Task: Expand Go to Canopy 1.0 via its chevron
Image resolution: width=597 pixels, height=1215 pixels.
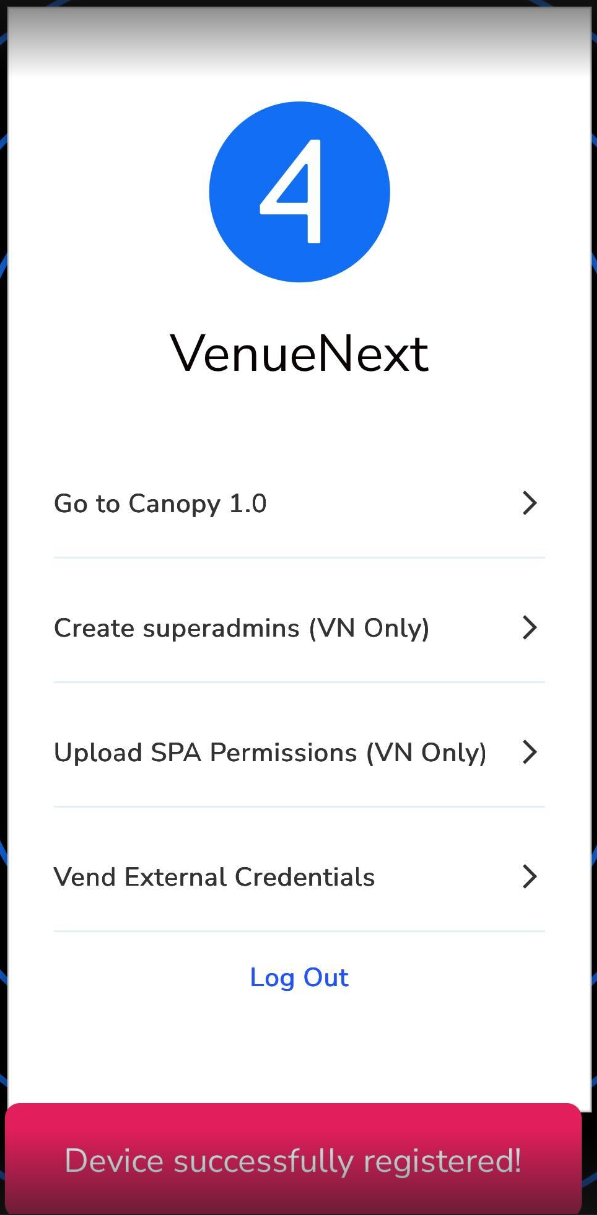Action: 530,503
